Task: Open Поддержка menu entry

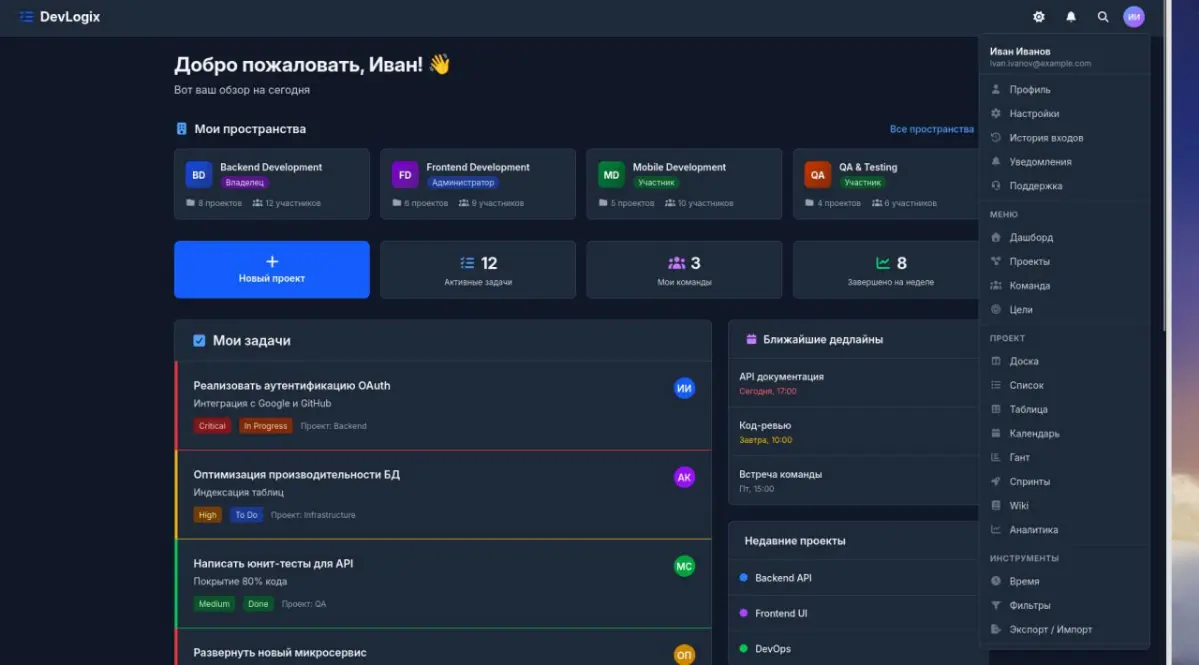Action: coord(1064,186)
